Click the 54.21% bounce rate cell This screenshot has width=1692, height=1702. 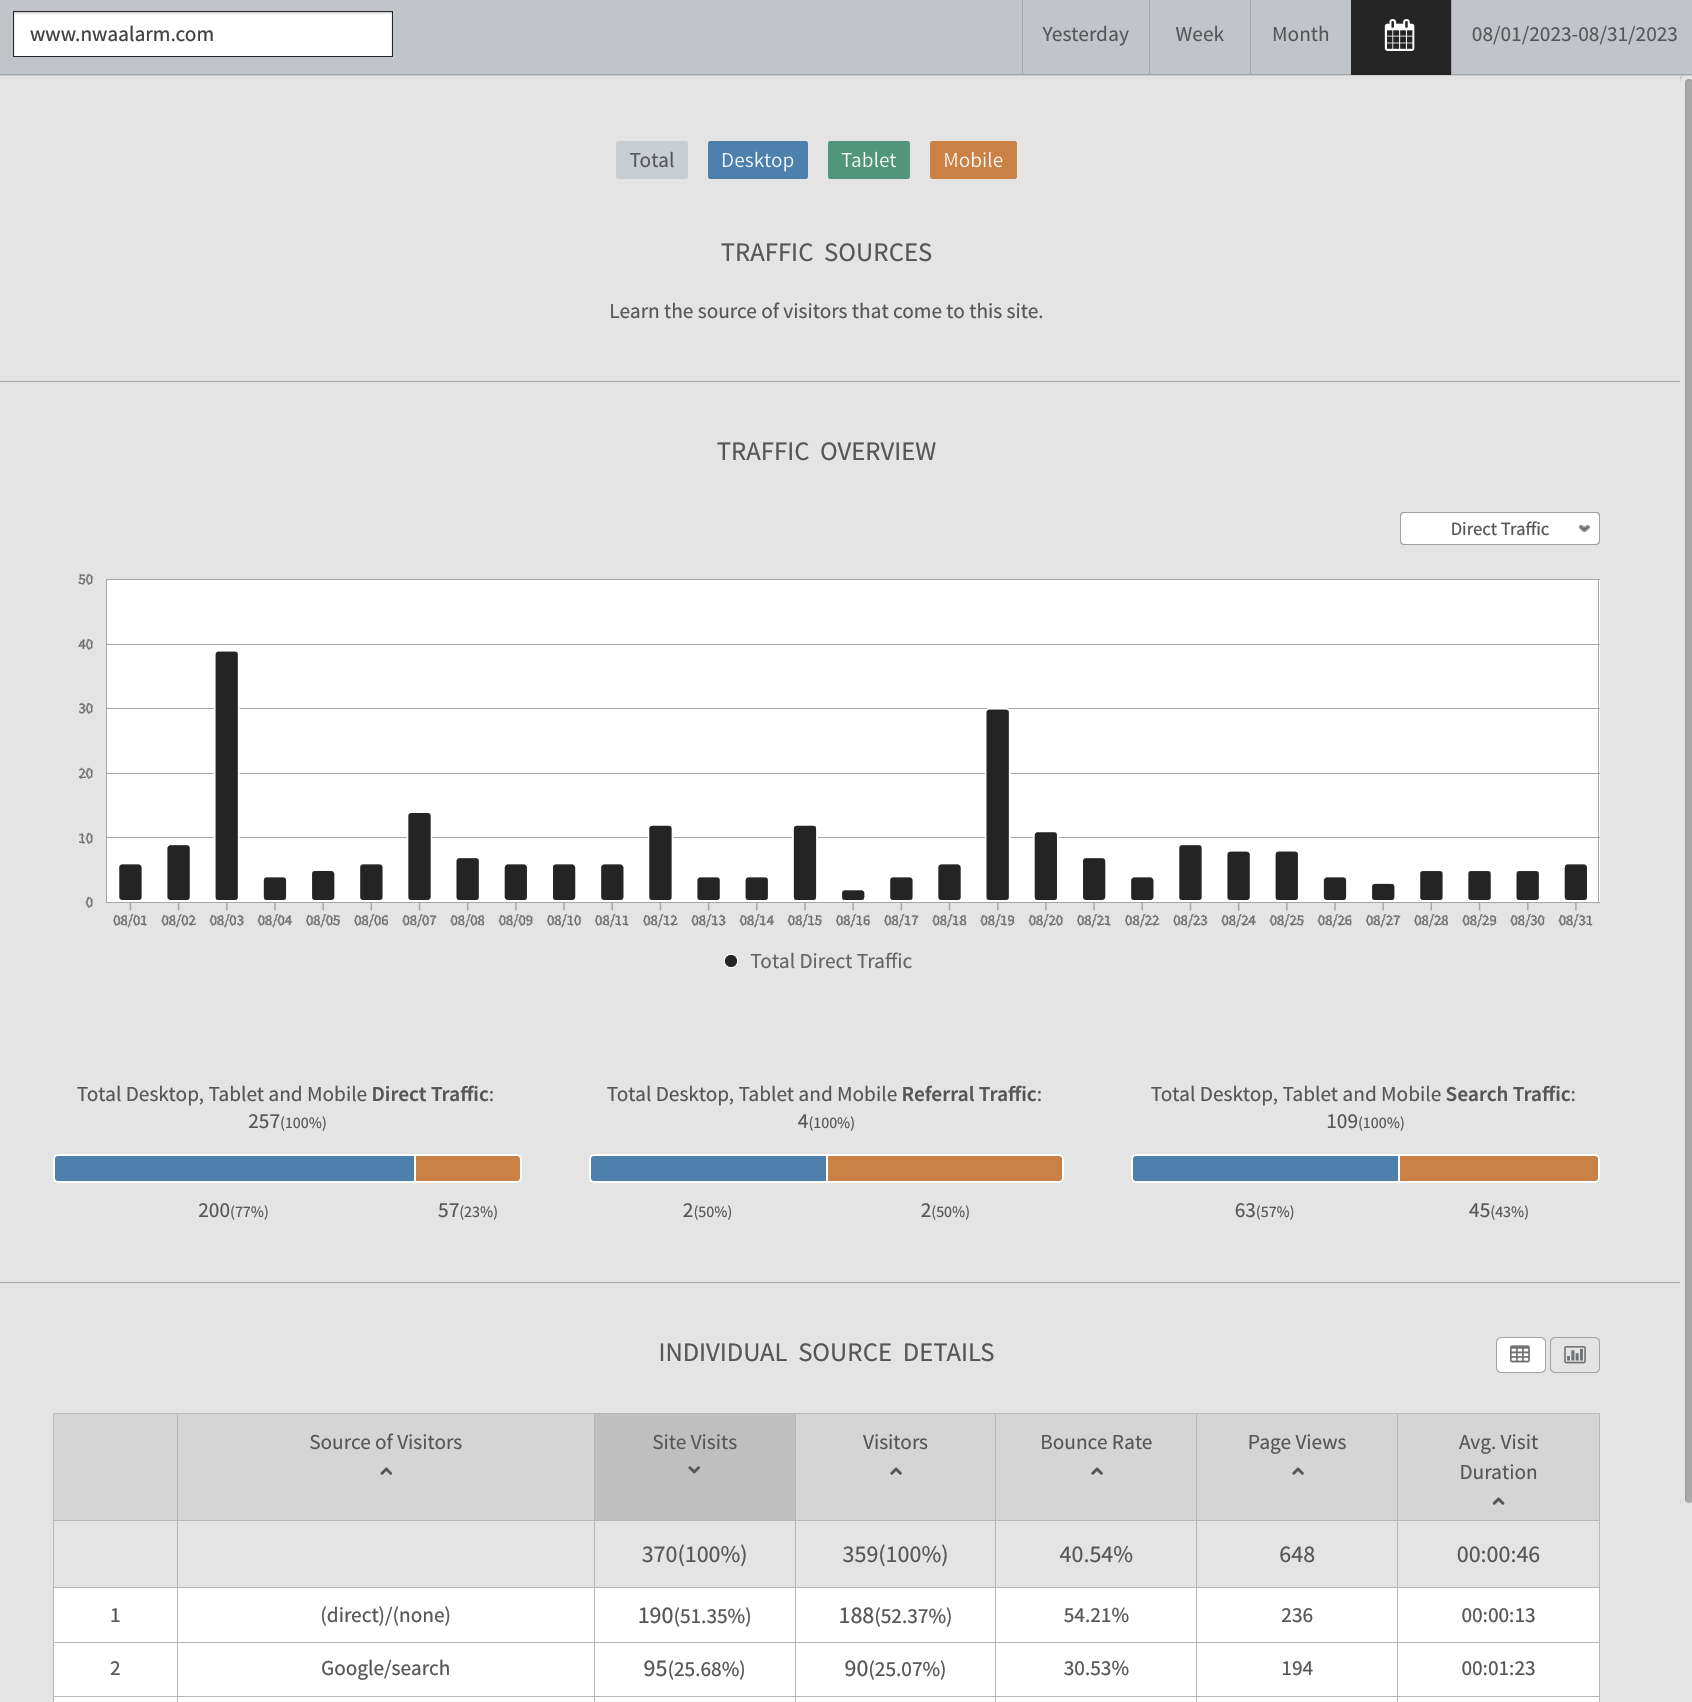(x=1096, y=1615)
